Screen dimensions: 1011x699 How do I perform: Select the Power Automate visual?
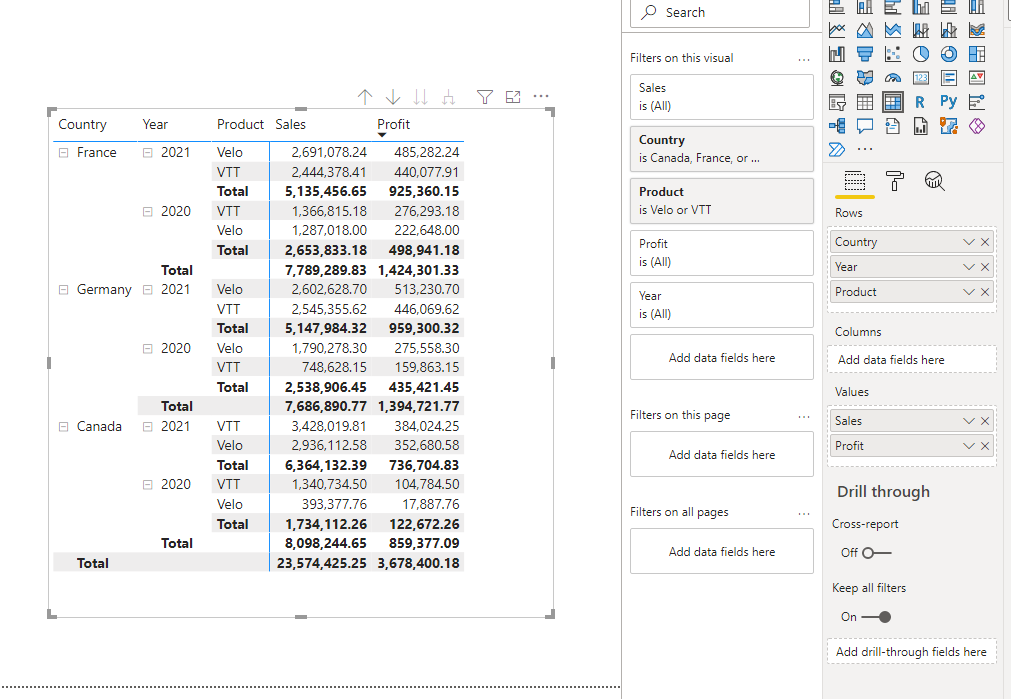click(837, 150)
